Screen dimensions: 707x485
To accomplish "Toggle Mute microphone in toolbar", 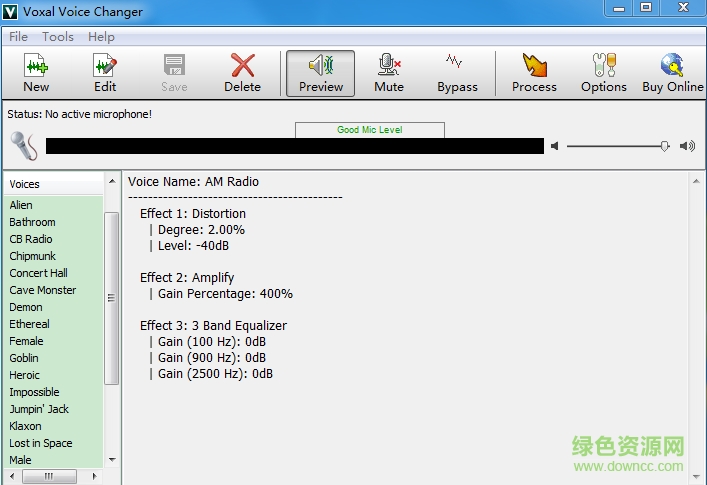I will click(x=389, y=73).
